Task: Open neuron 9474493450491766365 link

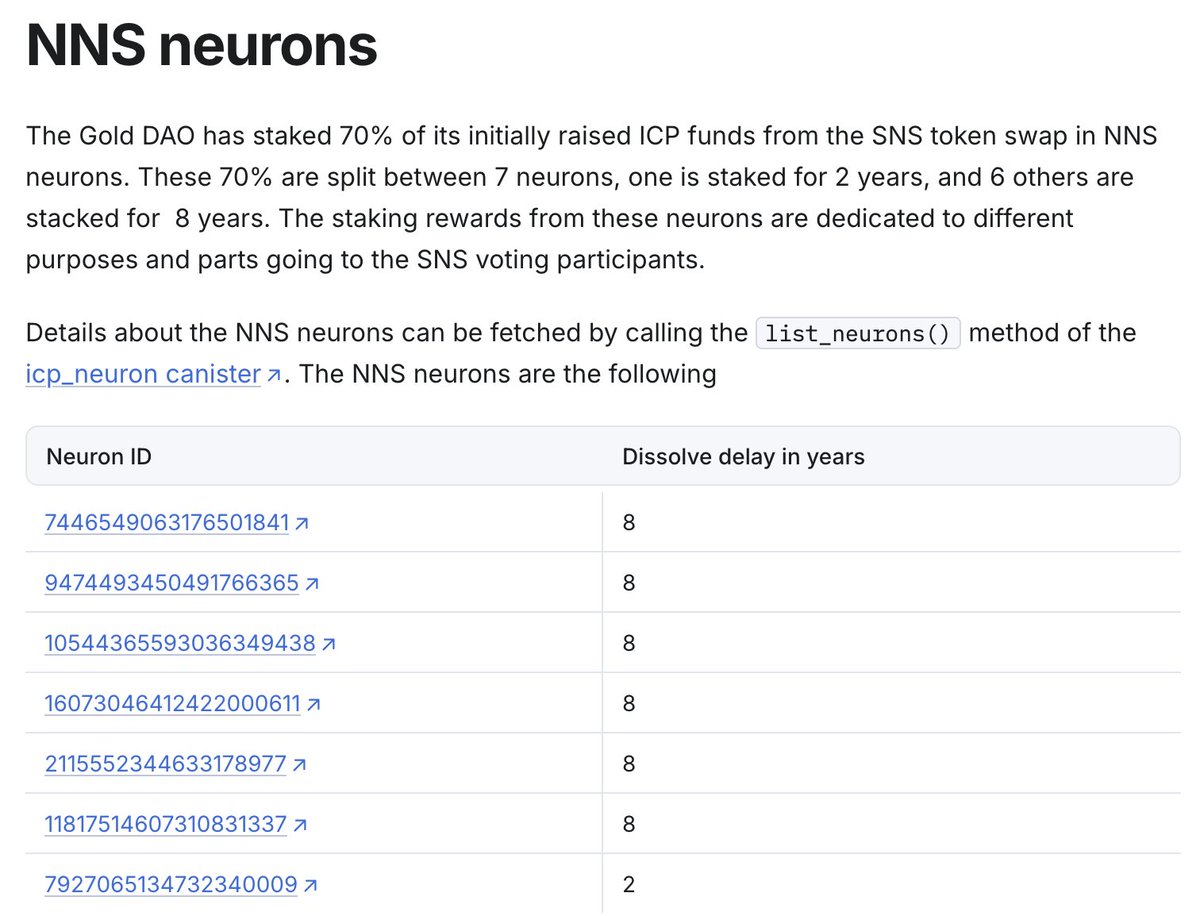Action: 172,583
